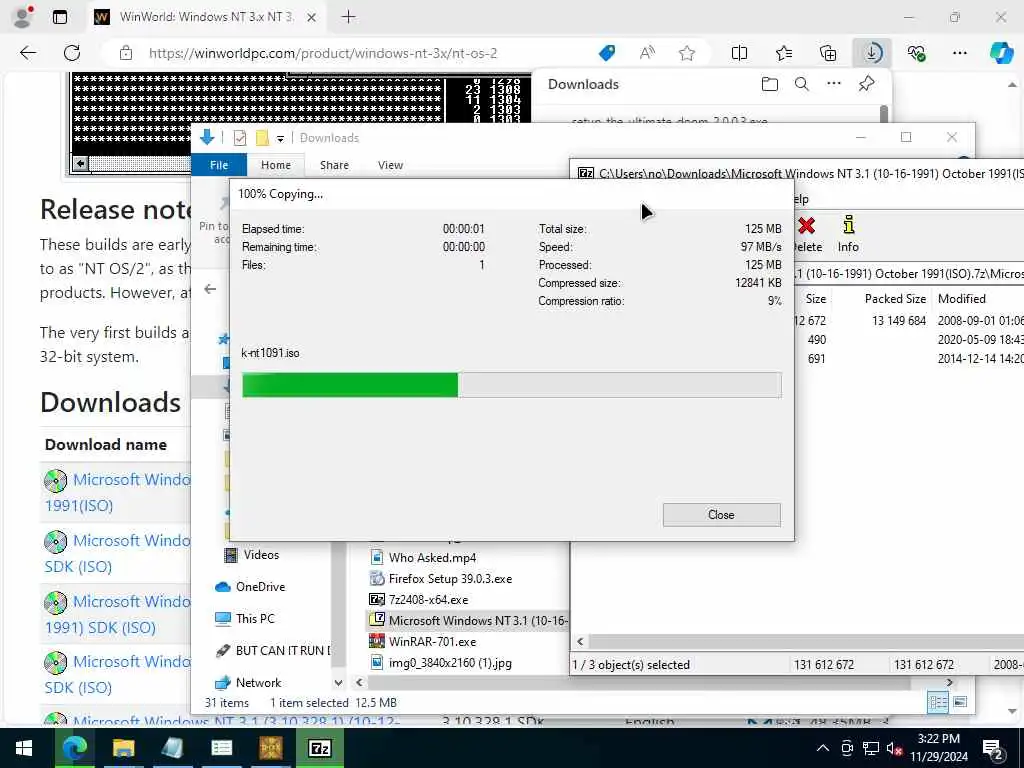
Task: Click Explorer horizontal scrollbar left arrow
Action: 359,682
